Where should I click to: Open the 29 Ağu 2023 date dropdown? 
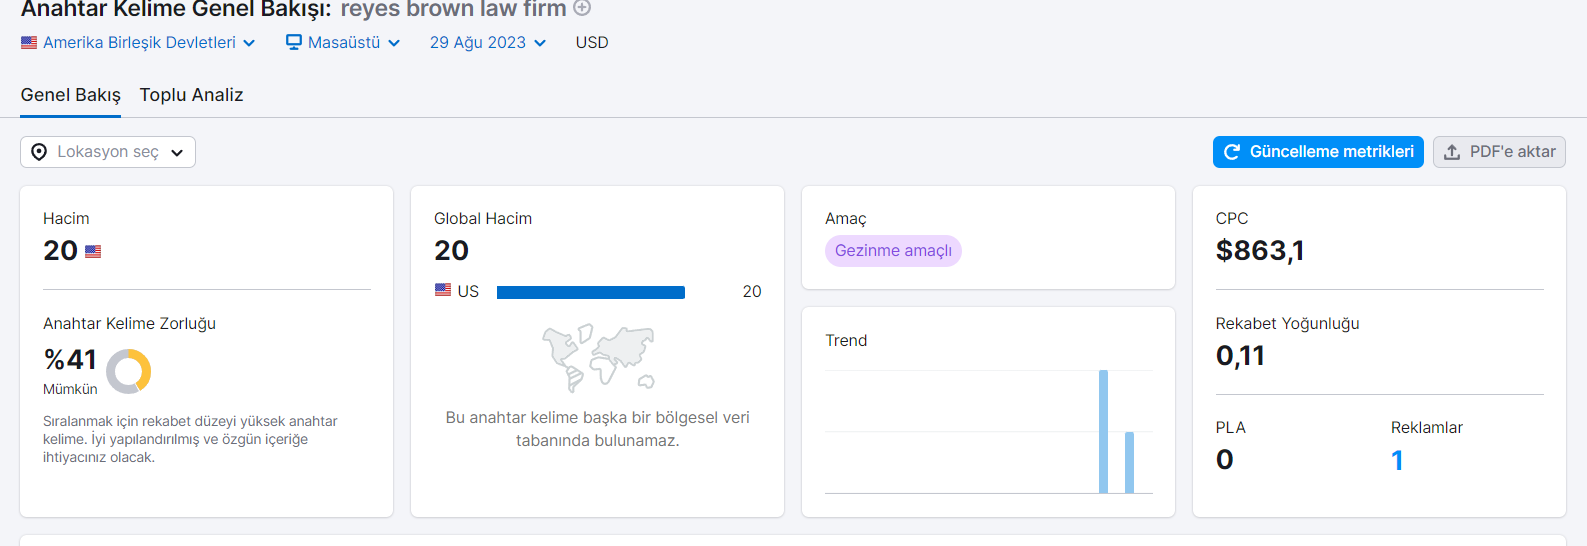(488, 43)
